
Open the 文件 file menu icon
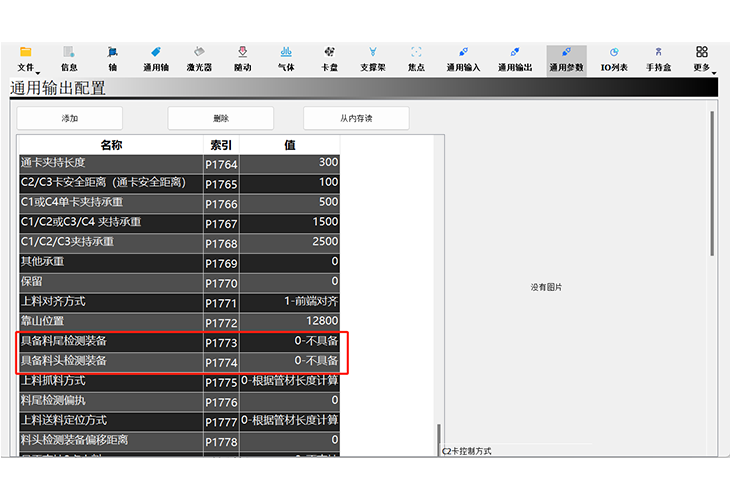tap(26, 58)
